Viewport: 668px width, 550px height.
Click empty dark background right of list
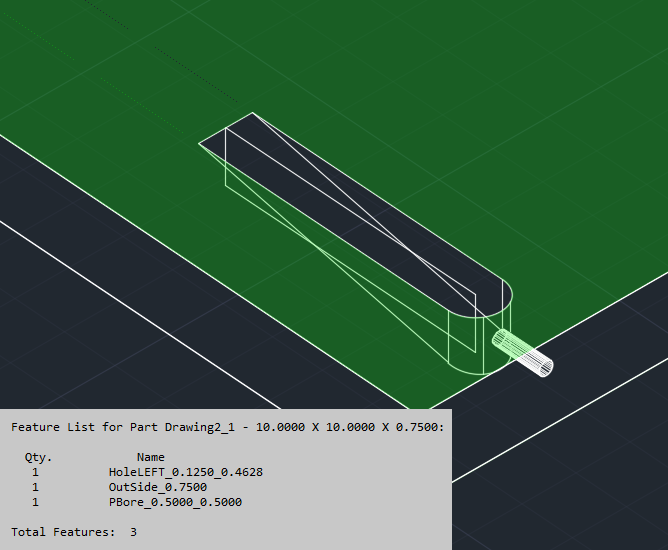coord(560,490)
